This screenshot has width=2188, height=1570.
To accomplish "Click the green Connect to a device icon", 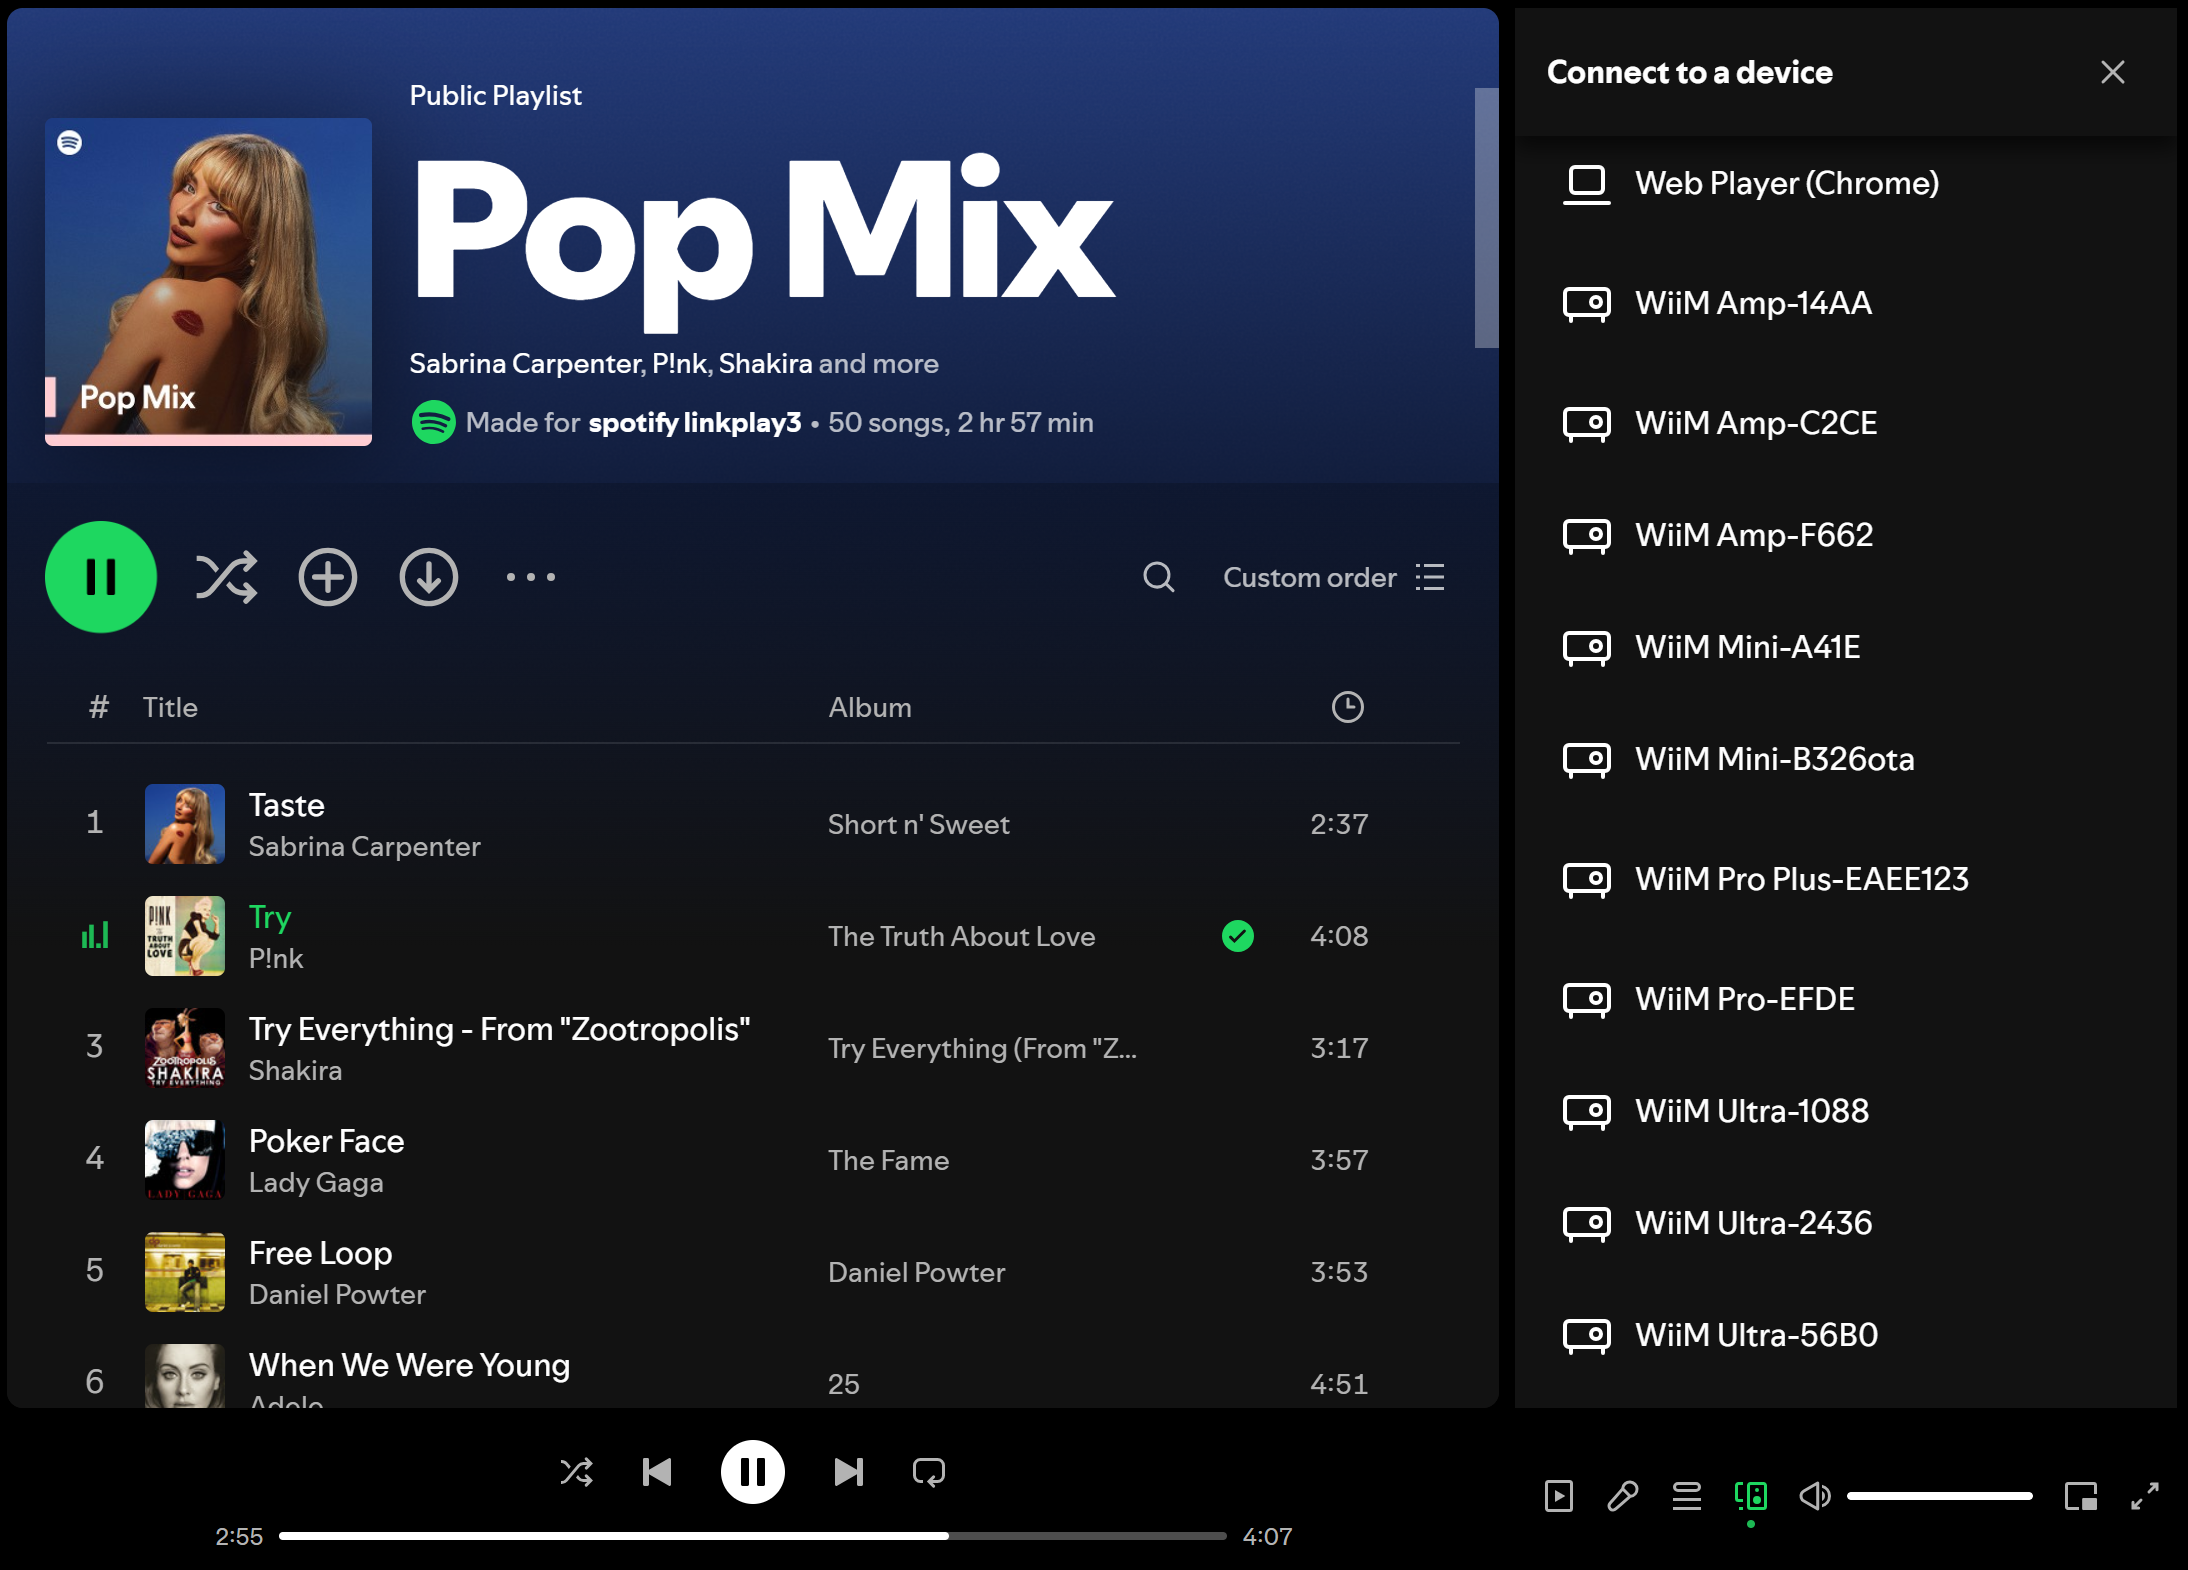I will click(1750, 1496).
